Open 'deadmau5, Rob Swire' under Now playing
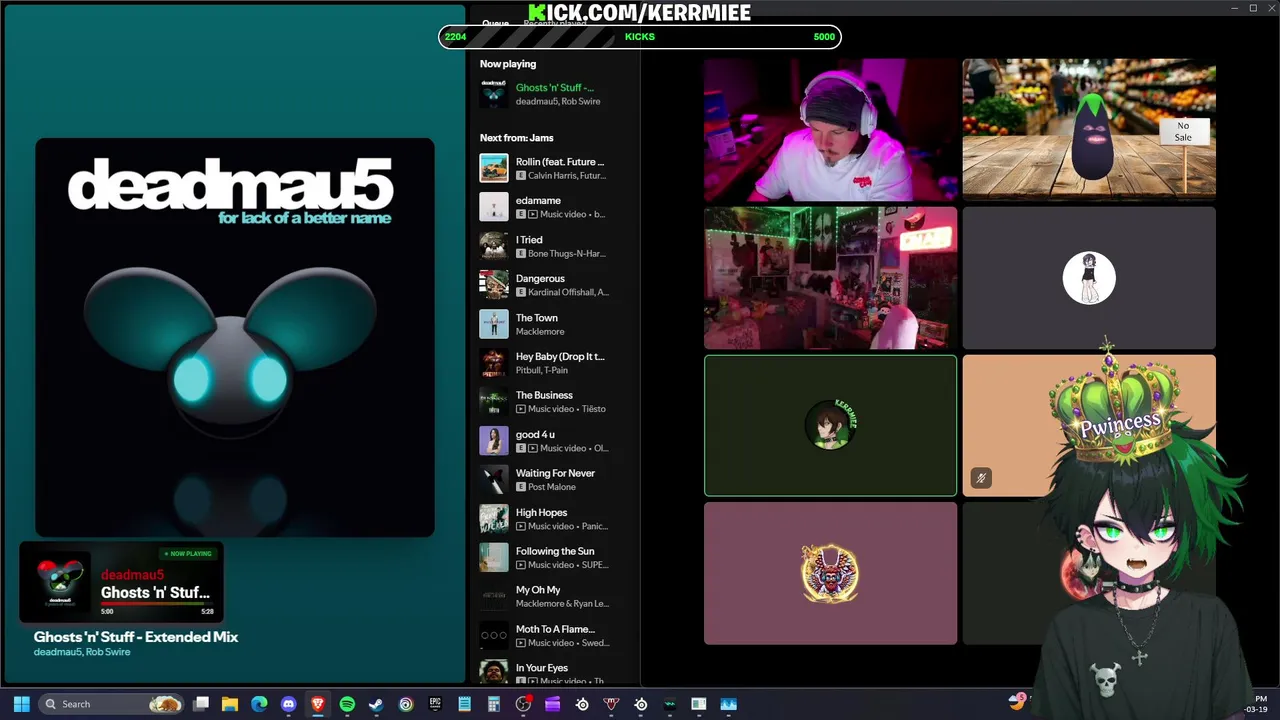1280x720 pixels. click(558, 101)
